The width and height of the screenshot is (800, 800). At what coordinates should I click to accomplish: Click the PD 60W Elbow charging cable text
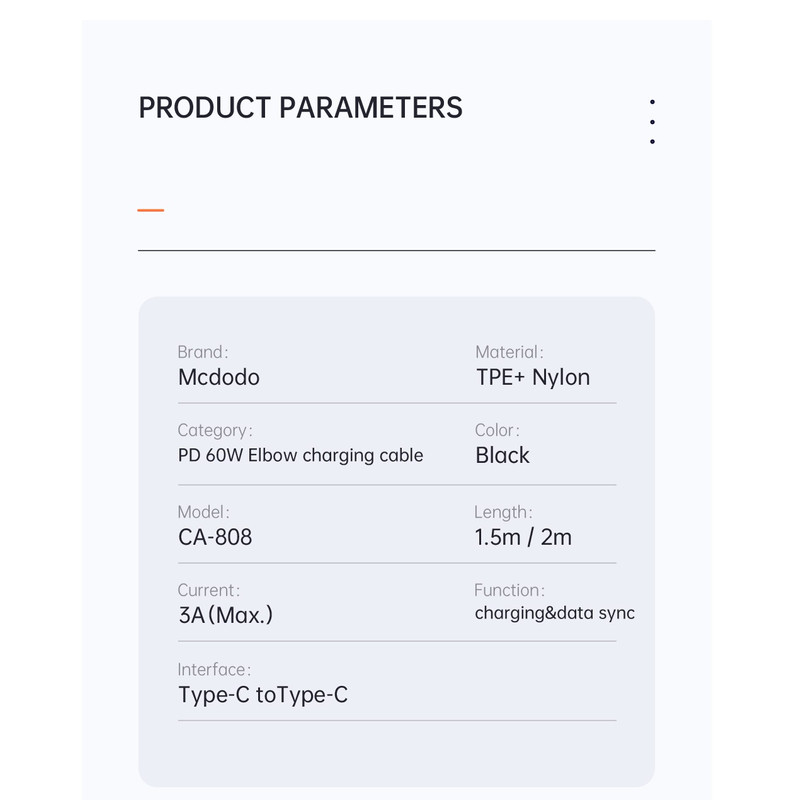[x=301, y=456]
